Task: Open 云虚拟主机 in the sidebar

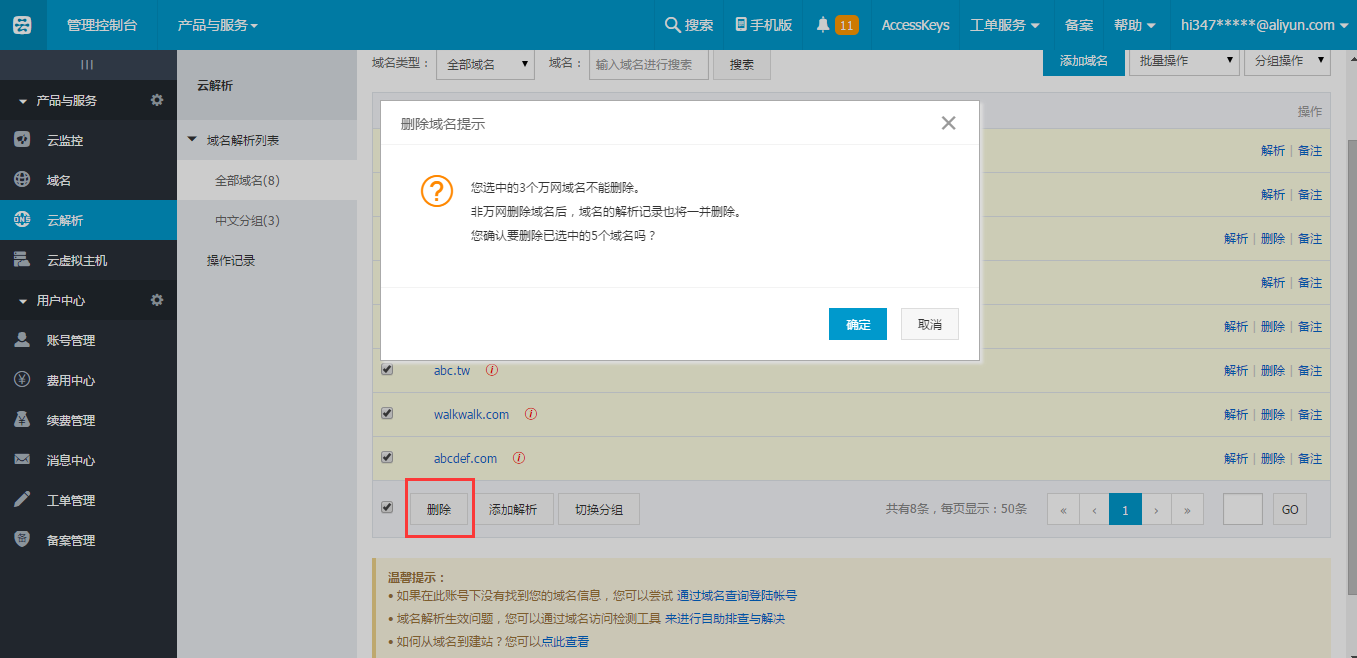Action: click(76, 260)
